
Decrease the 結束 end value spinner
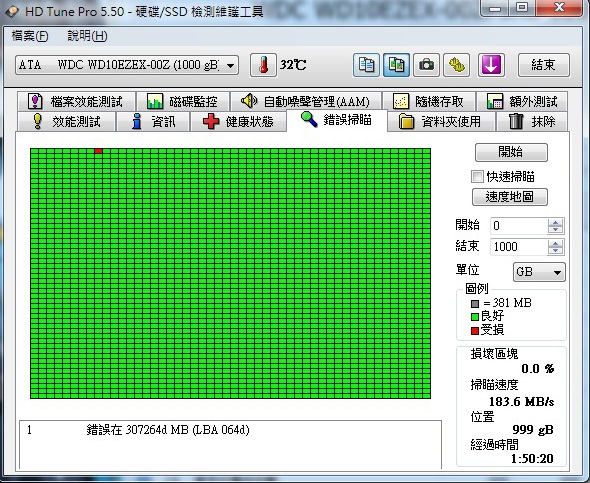point(555,251)
